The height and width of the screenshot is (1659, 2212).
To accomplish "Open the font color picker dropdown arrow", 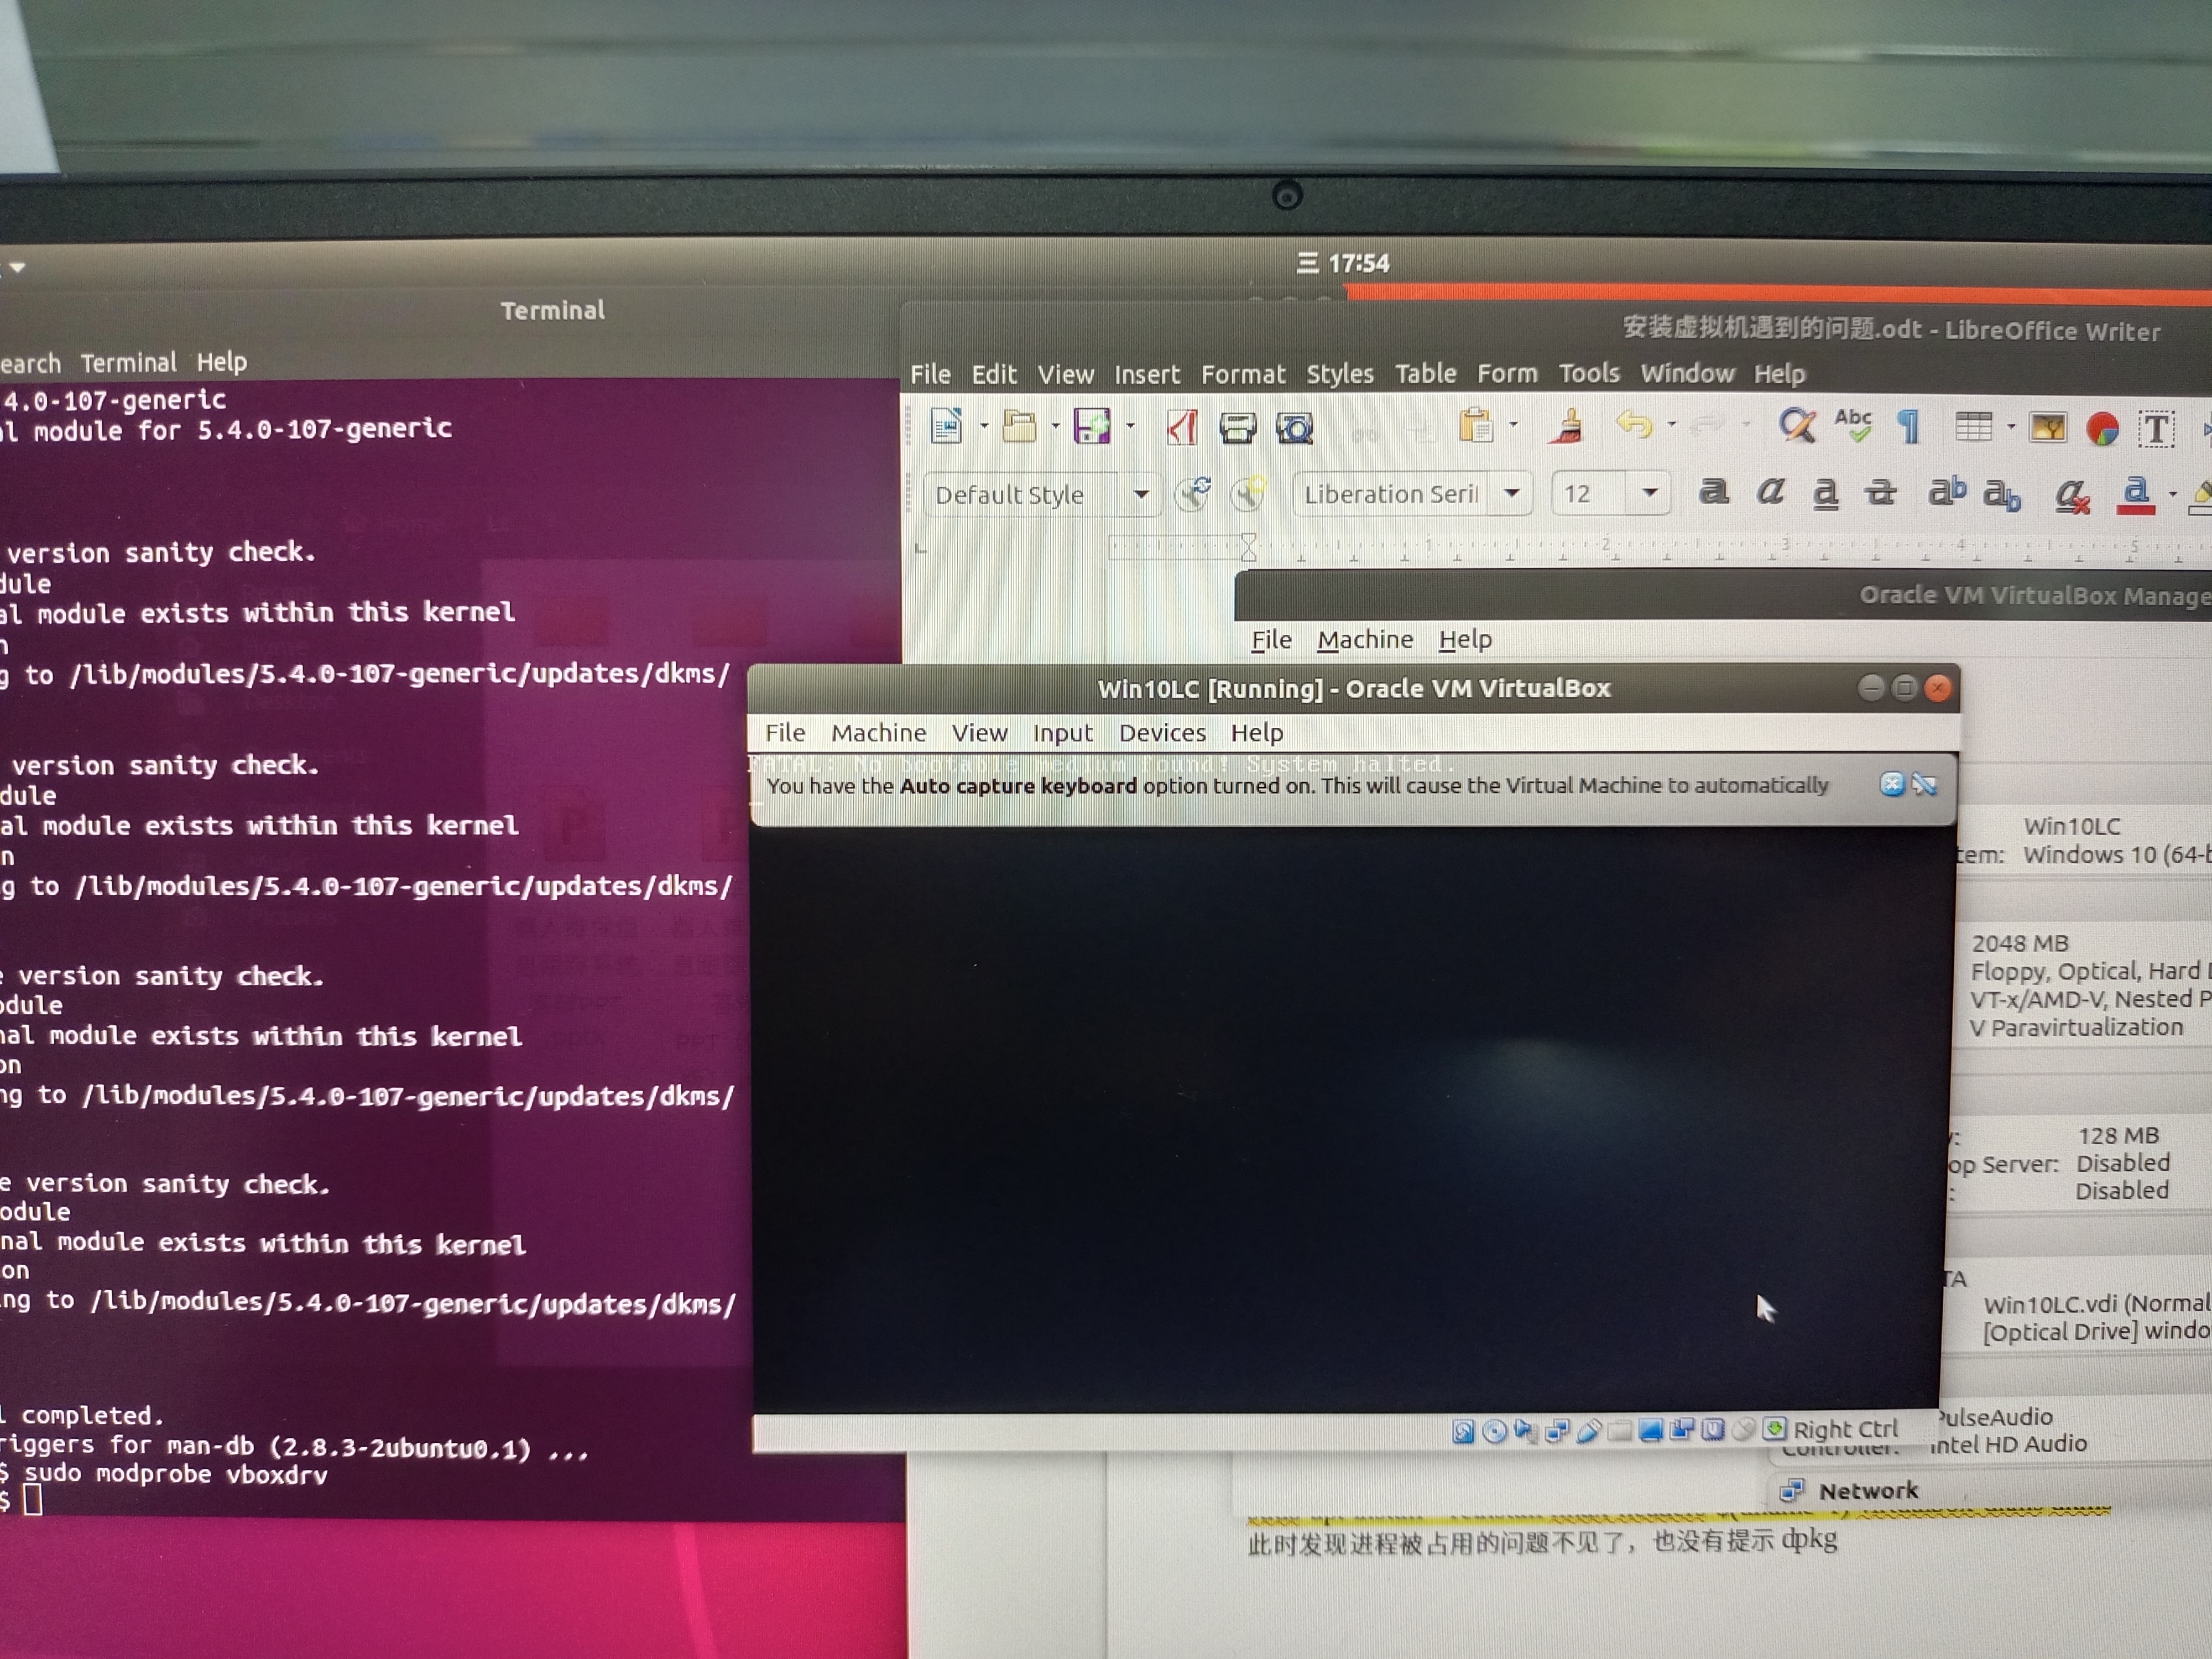I will tap(2172, 494).
